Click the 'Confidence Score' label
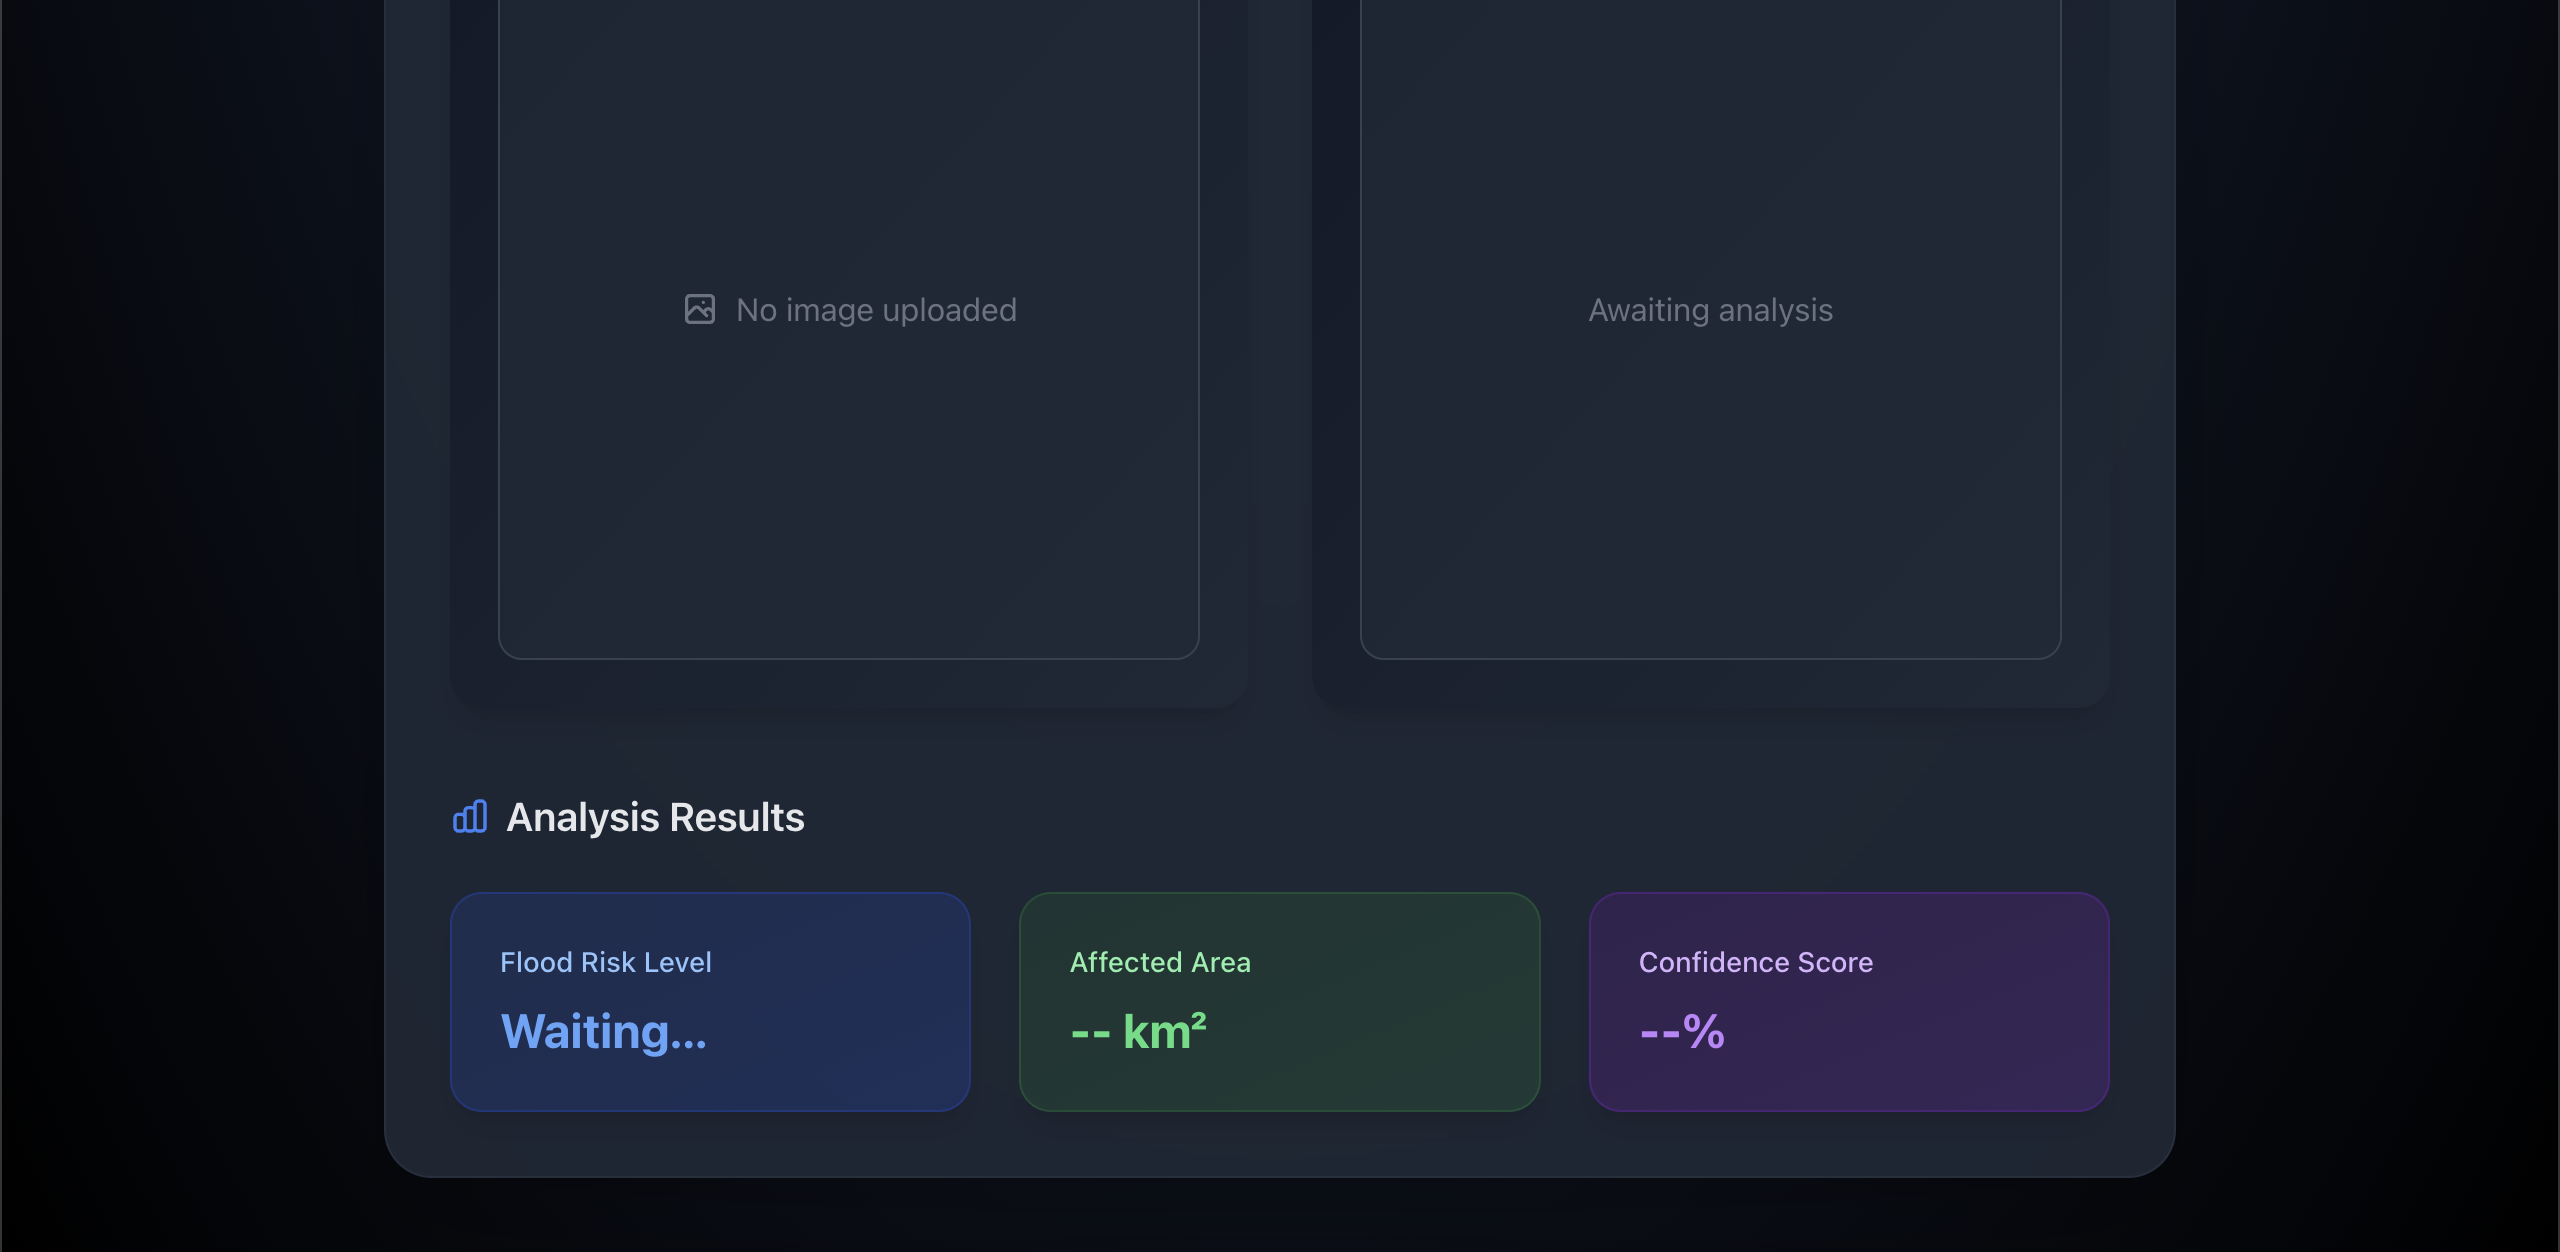This screenshot has width=2560, height=1252. pos(1755,962)
